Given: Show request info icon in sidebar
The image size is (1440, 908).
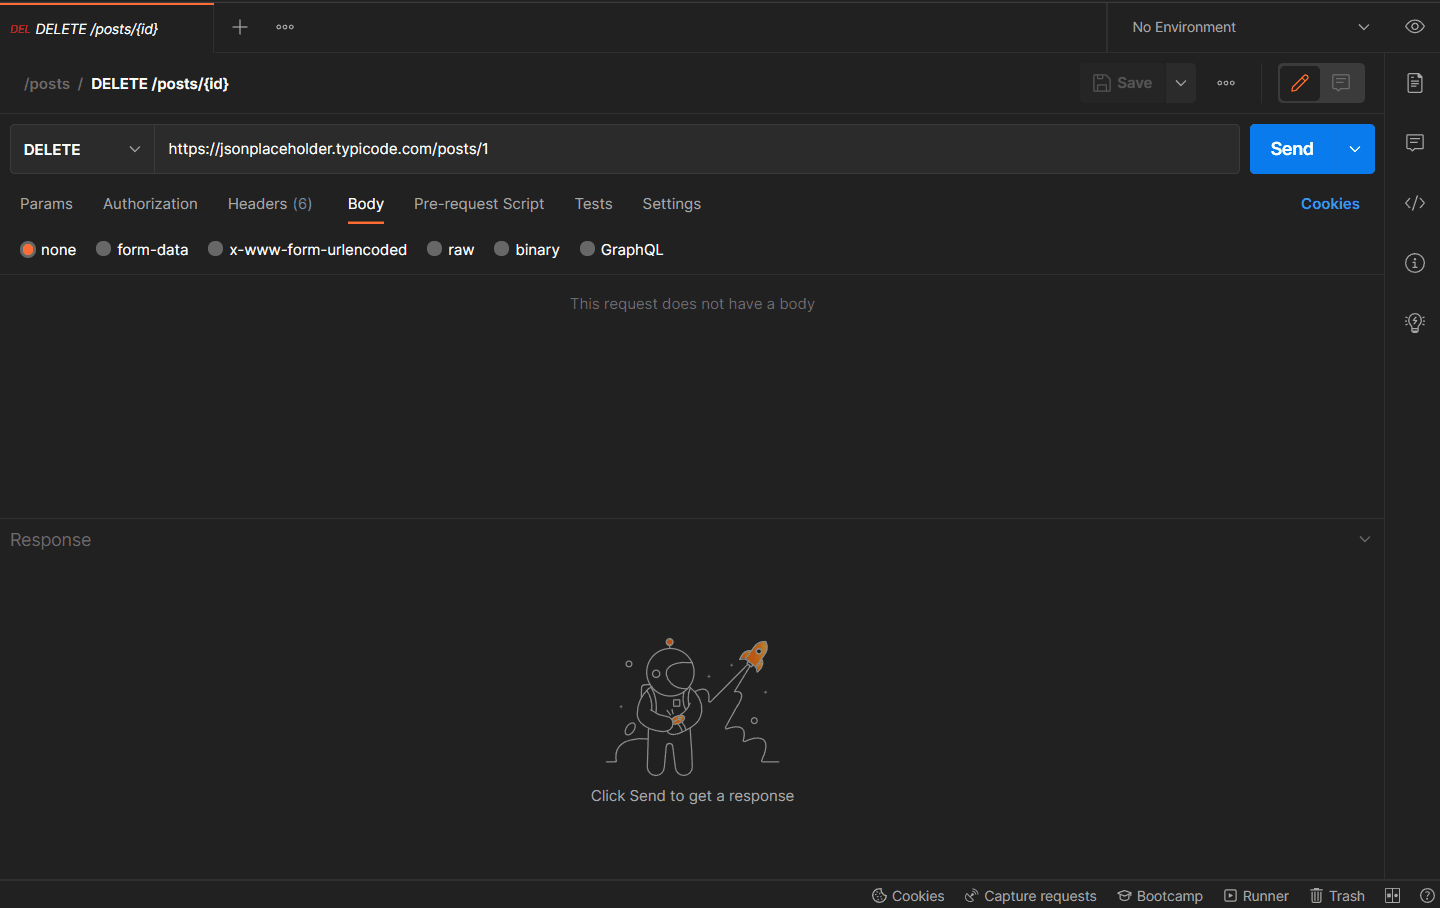Looking at the screenshot, I should [x=1414, y=263].
